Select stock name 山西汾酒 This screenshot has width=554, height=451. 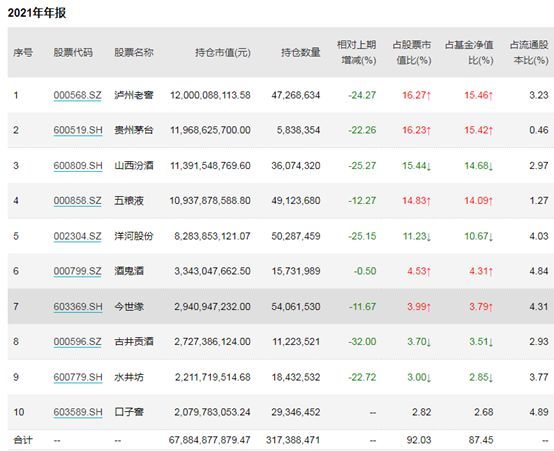click(134, 165)
